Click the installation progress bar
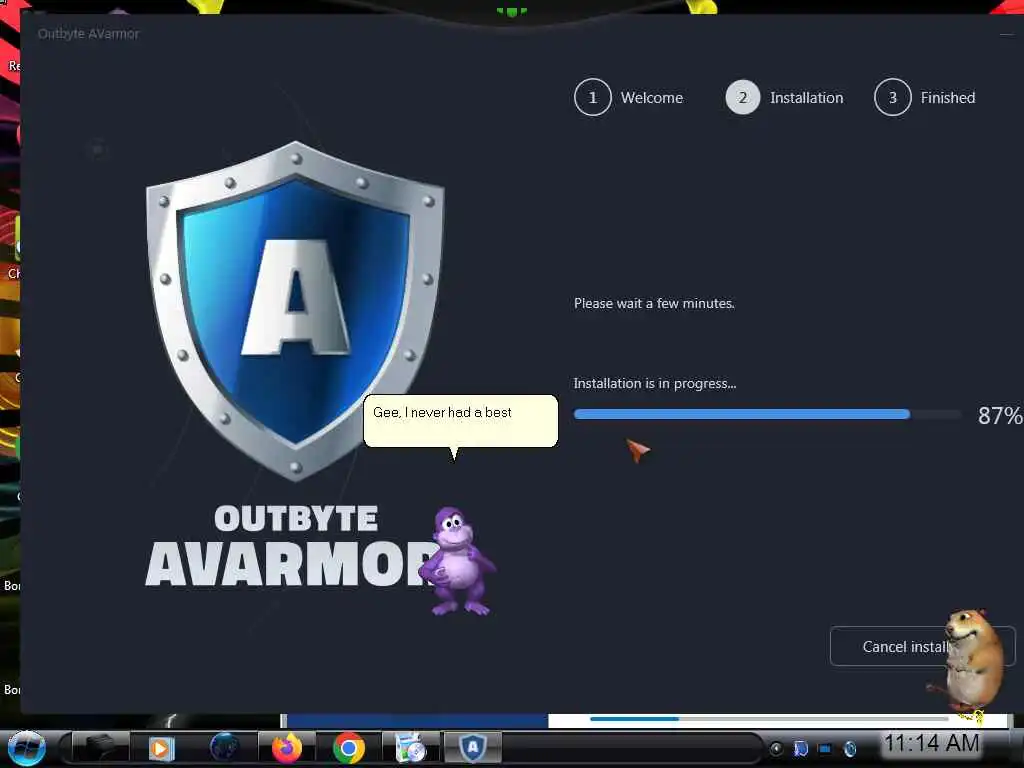The height and width of the screenshot is (768, 1024). pos(767,414)
